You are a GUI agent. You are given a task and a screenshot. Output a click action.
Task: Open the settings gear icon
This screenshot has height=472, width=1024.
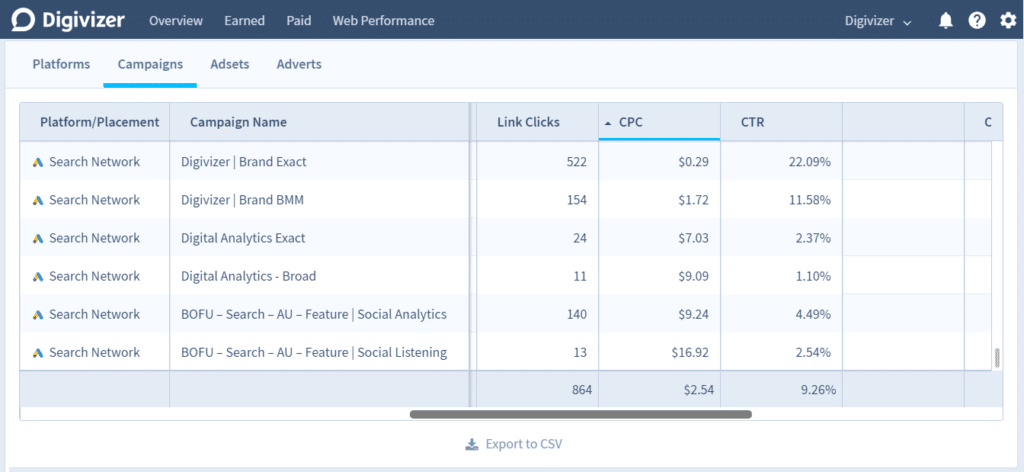1008,21
